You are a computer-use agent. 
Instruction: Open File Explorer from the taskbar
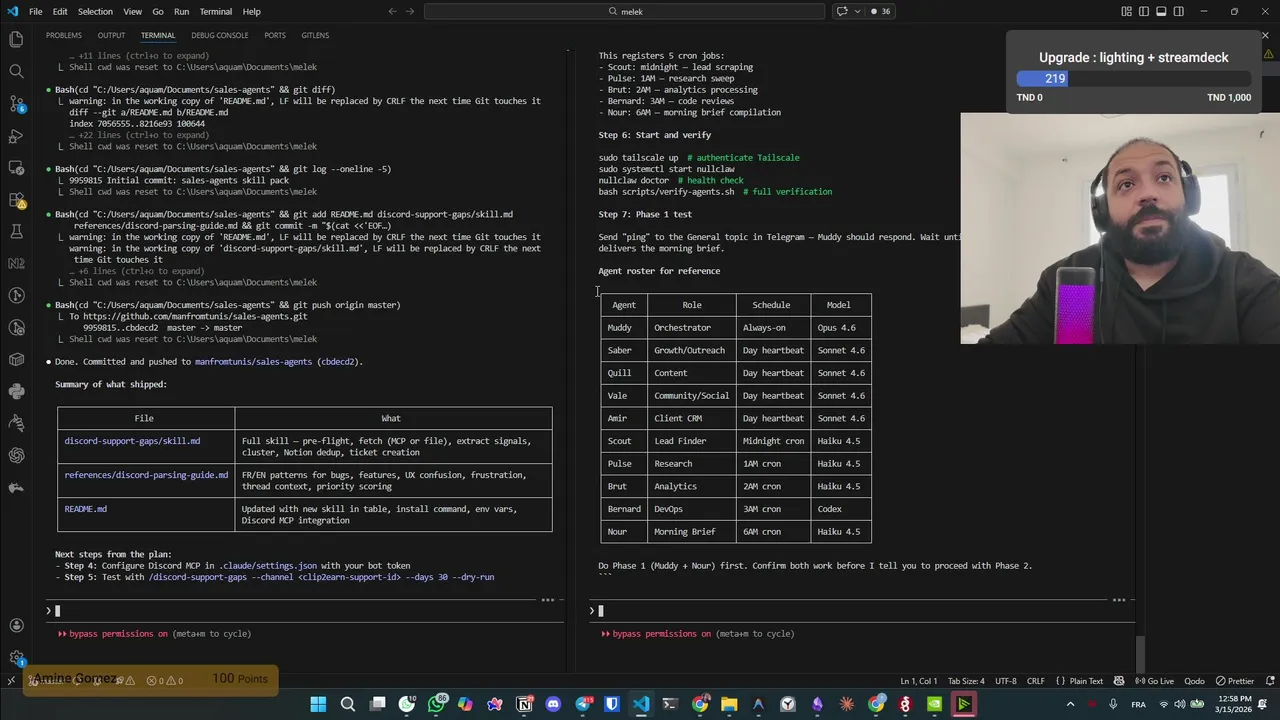729,704
